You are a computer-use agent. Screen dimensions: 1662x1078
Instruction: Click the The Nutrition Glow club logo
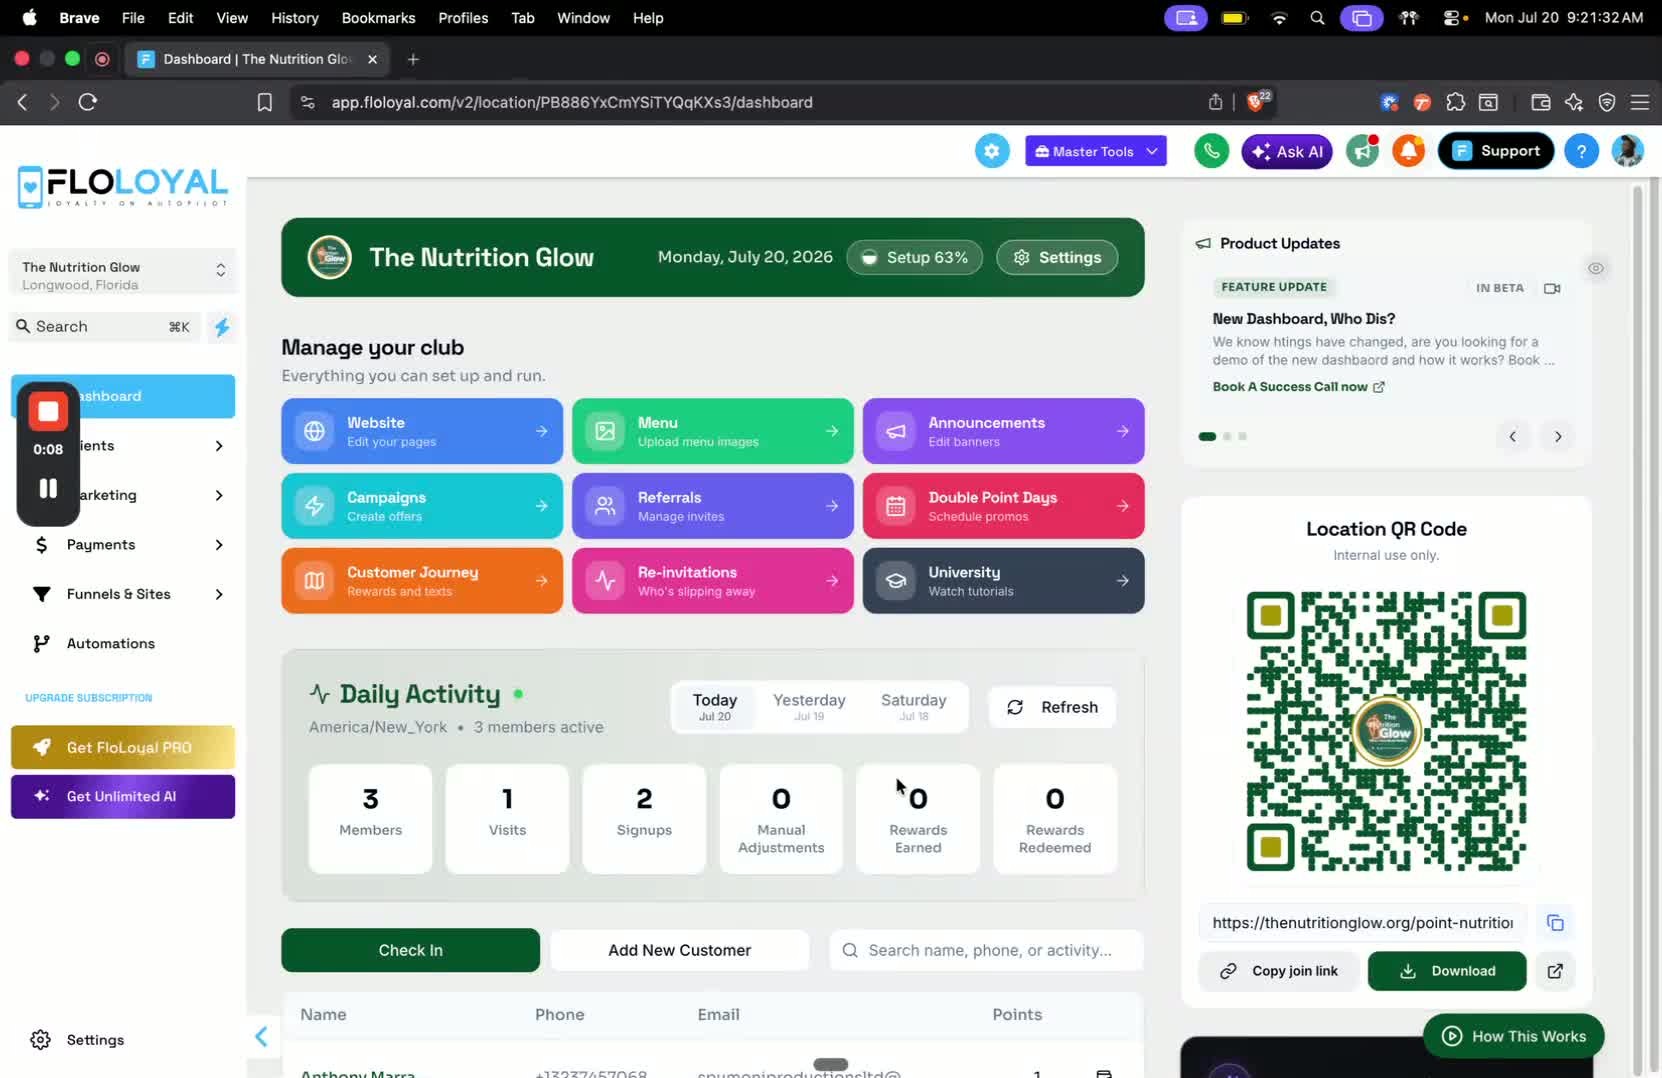(x=329, y=257)
